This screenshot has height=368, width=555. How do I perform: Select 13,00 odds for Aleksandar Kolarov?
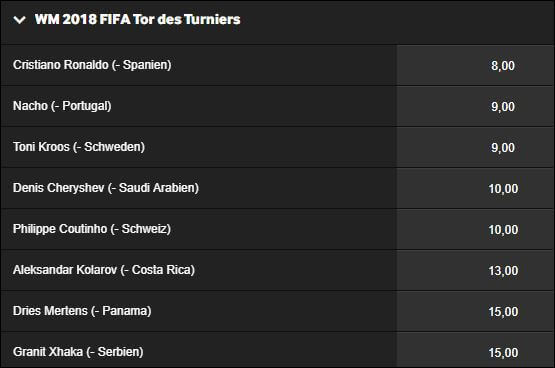475,271
